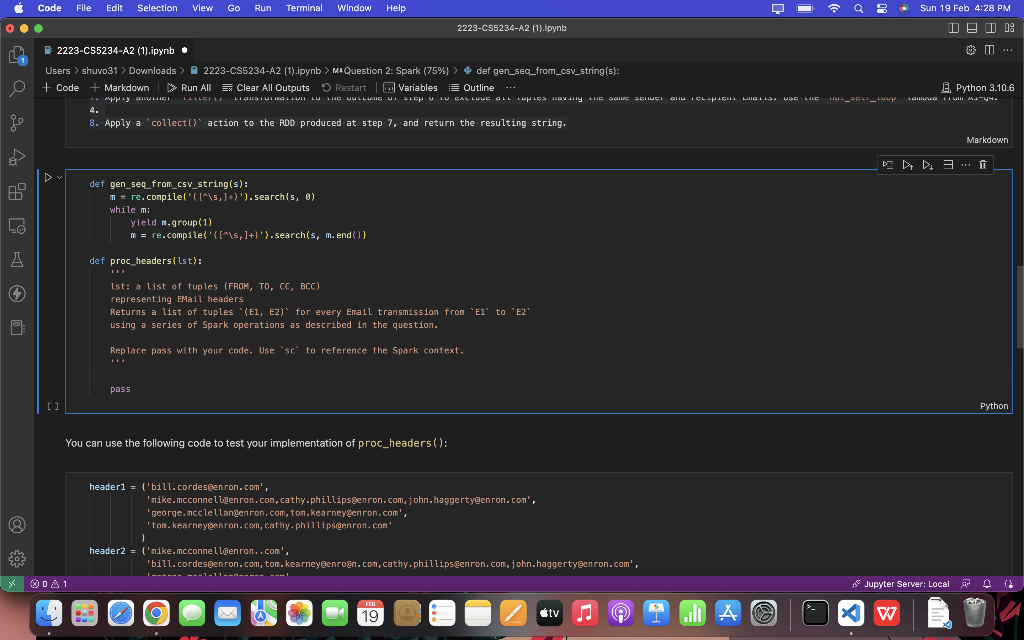Open notebook settings gear in editor title
This screenshot has width=1024, height=640.
970,50
